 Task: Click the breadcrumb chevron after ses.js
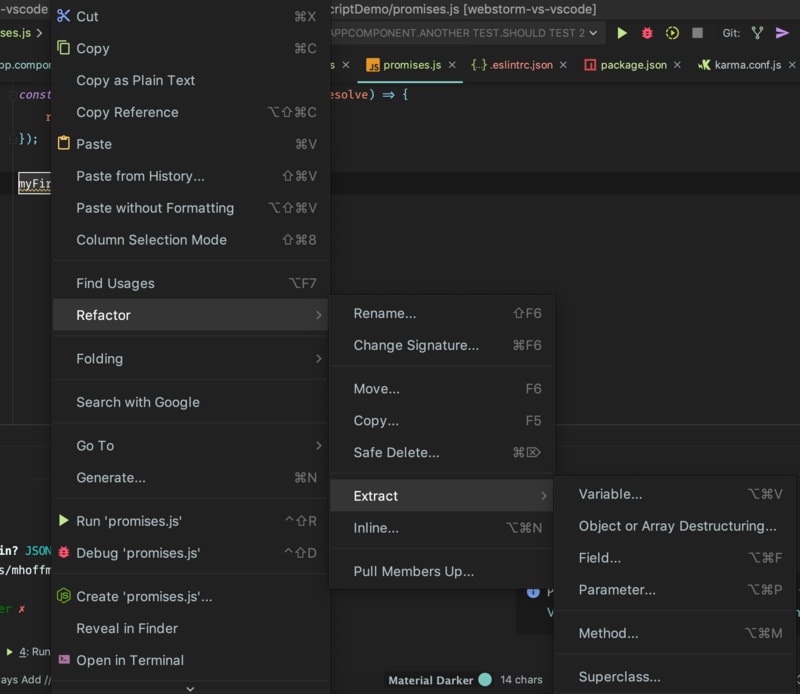(39, 33)
